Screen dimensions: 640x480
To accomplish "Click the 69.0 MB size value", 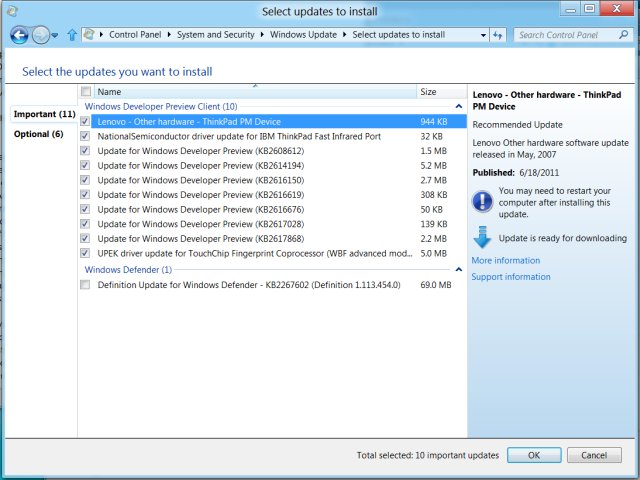I will tap(436, 285).
